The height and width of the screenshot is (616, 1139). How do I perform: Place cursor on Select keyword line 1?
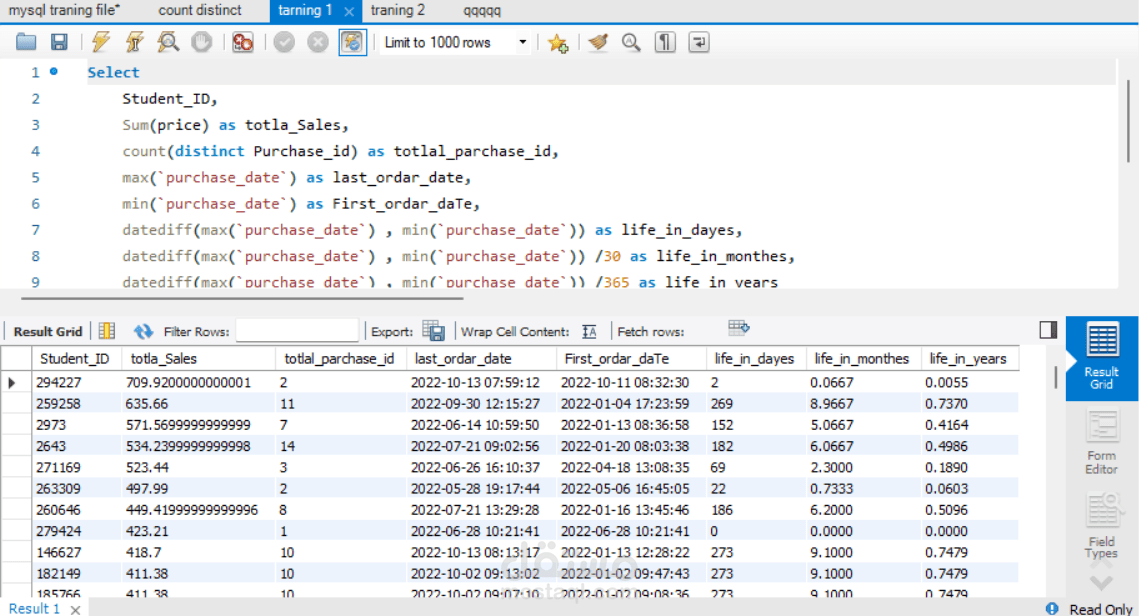pos(113,72)
